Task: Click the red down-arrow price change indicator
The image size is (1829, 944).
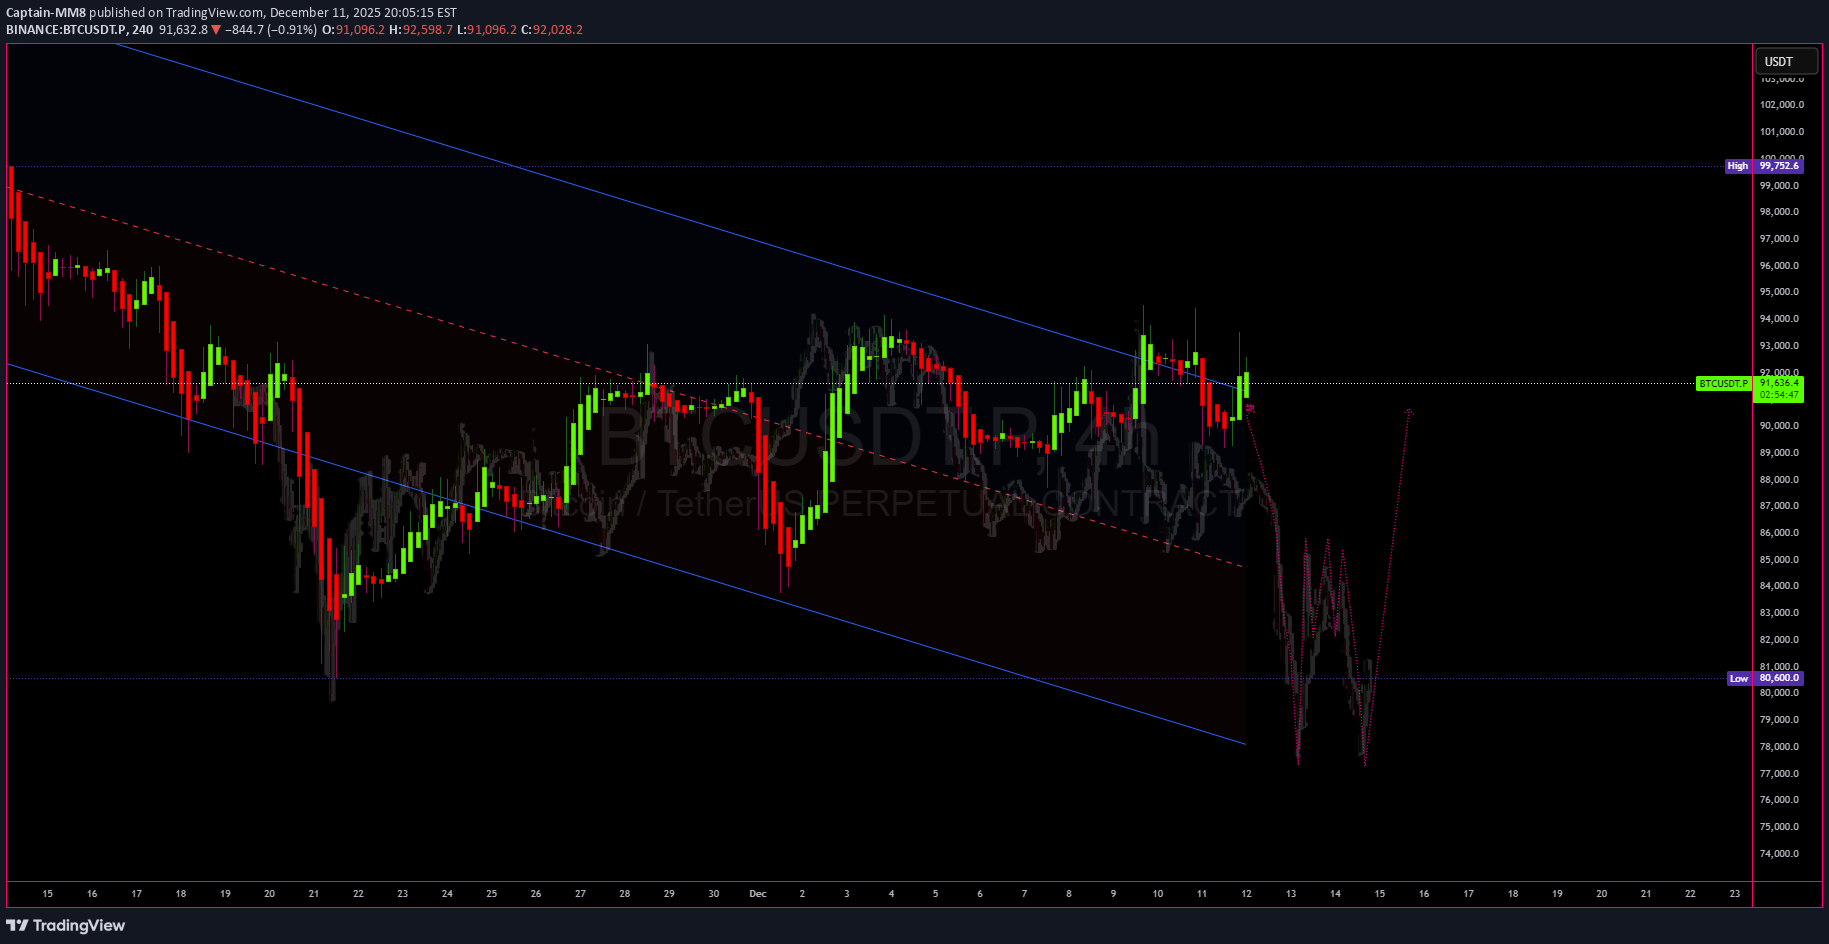Action: [216, 30]
